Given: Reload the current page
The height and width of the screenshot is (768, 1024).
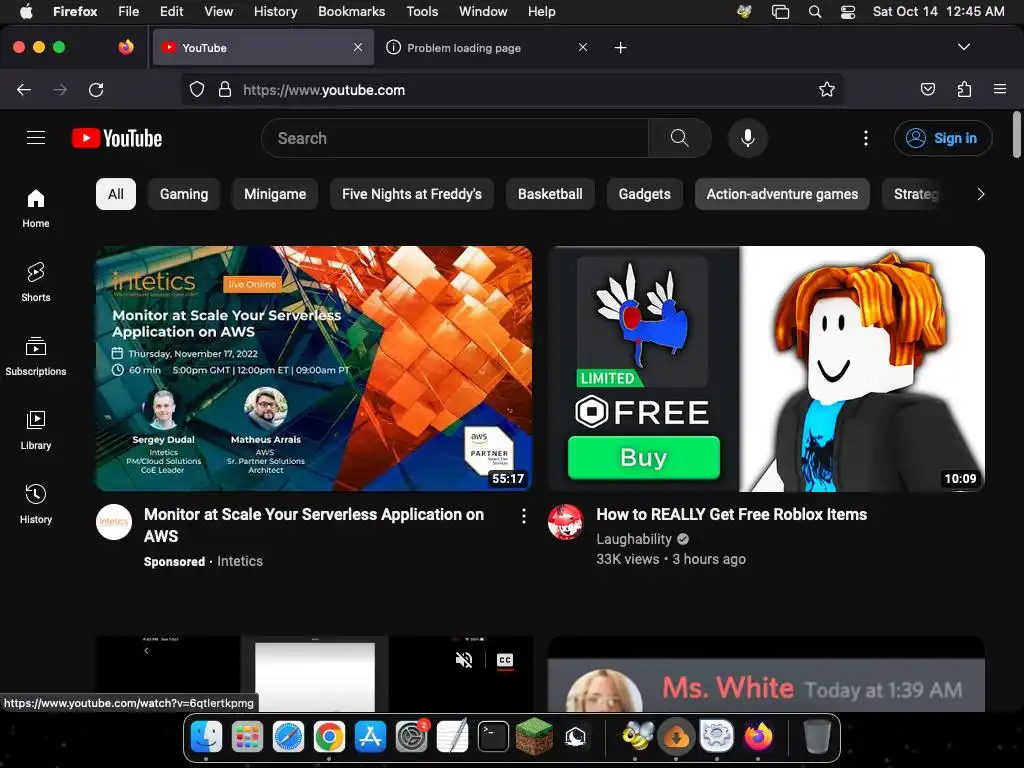Looking at the screenshot, I should 96,89.
